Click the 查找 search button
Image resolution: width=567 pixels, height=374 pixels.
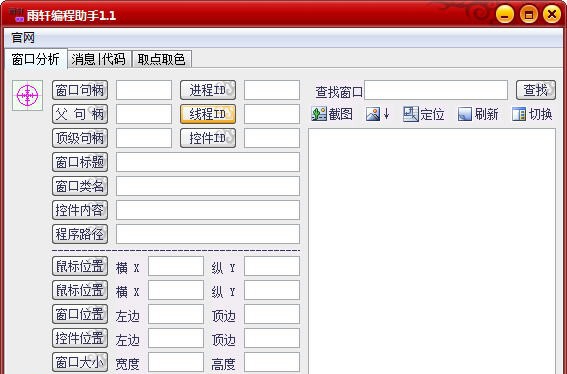point(536,90)
